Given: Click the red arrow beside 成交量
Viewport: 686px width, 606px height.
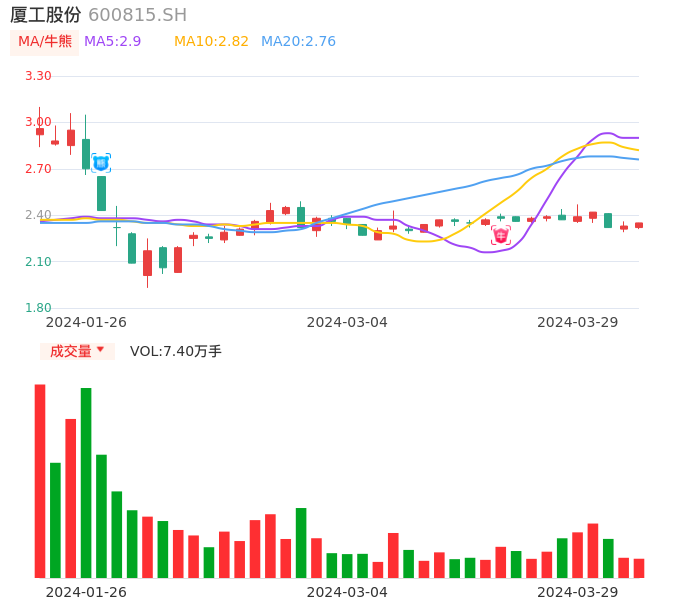Looking at the screenshot, I should 100,350.
